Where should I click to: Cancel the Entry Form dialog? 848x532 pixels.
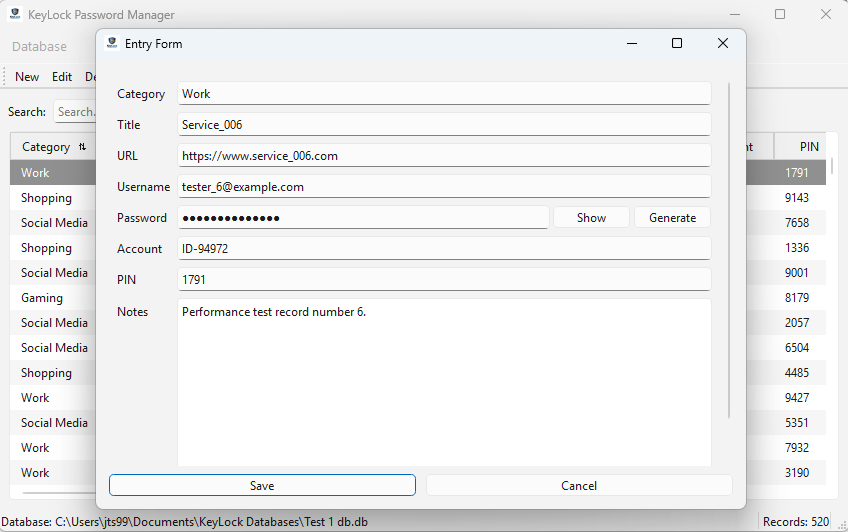pos(579,485)
